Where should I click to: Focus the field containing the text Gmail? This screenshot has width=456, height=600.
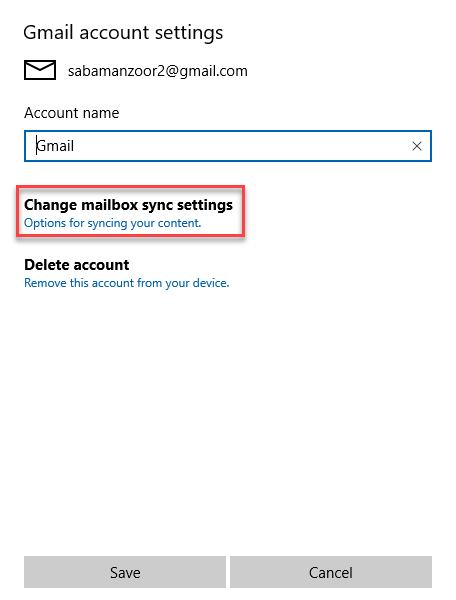(x=228, y=146)
